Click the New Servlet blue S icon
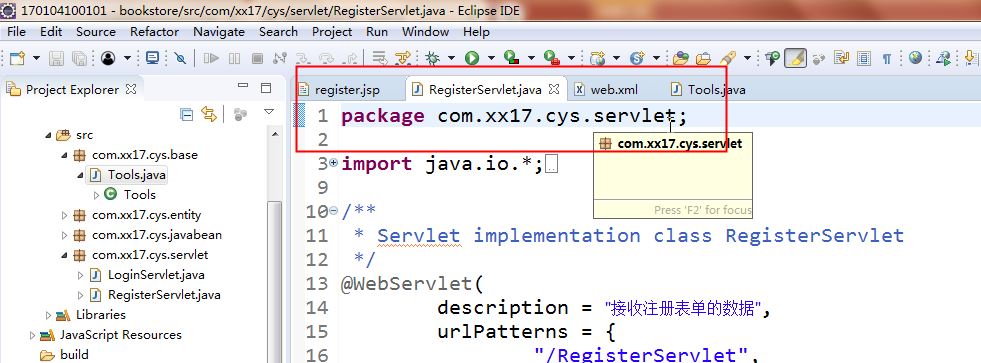 (x=637, y=58)
